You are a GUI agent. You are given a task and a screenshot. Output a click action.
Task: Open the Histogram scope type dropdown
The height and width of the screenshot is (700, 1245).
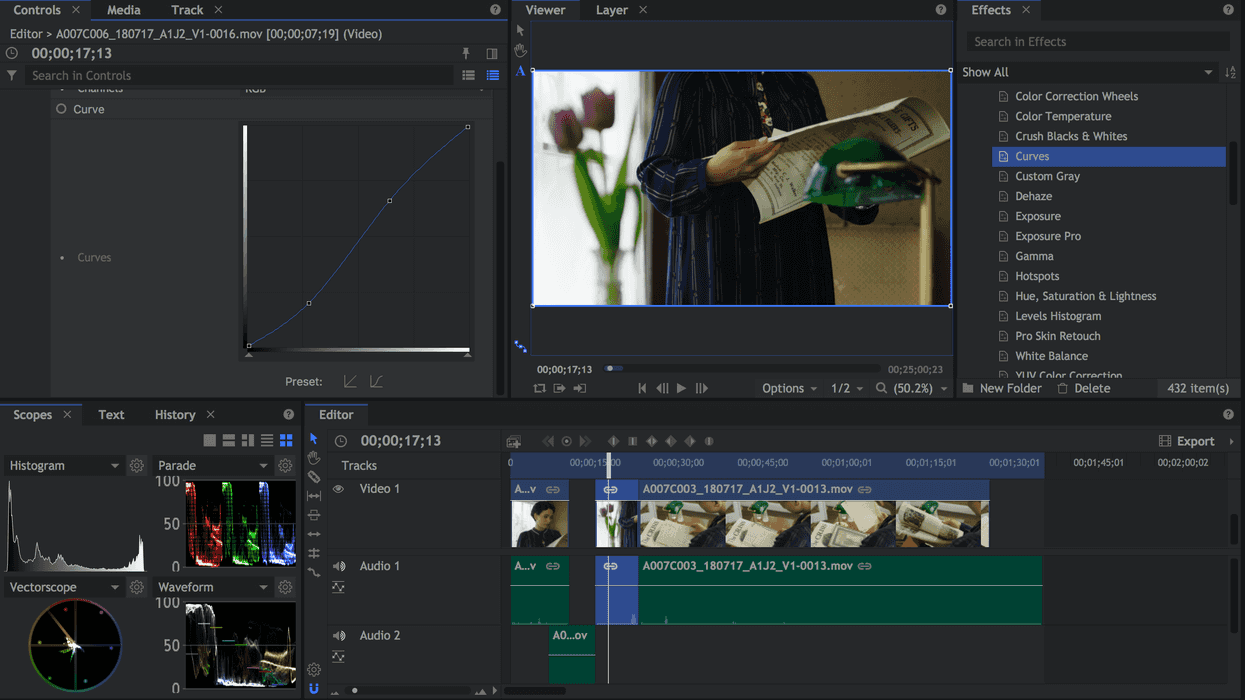64,466
